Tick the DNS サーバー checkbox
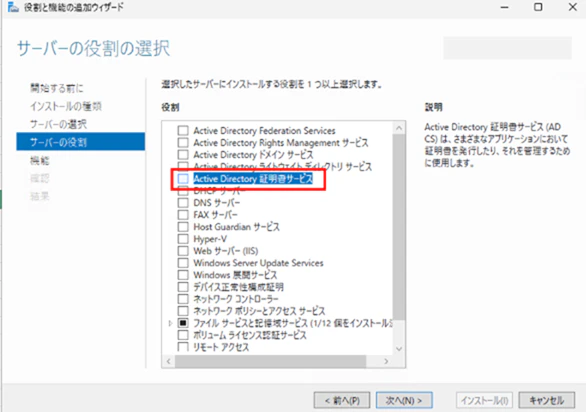Screen dimensions: 586x412 [183, 203]
